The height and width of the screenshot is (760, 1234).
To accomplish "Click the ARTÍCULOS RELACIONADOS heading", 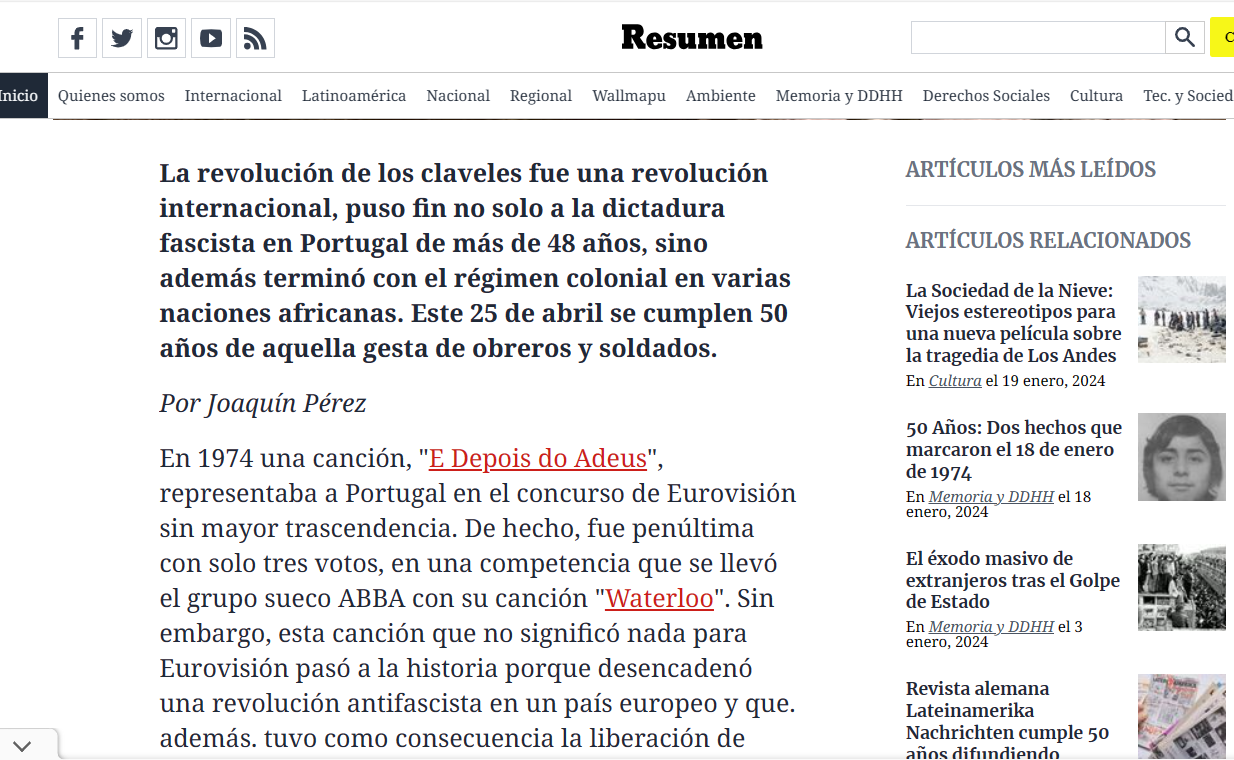I will (1048, 241).
